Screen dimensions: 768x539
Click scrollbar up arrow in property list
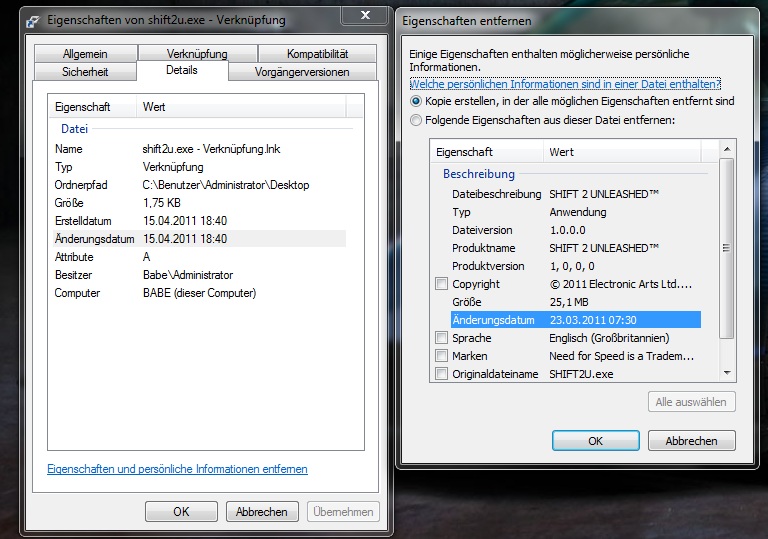point(727,148)
